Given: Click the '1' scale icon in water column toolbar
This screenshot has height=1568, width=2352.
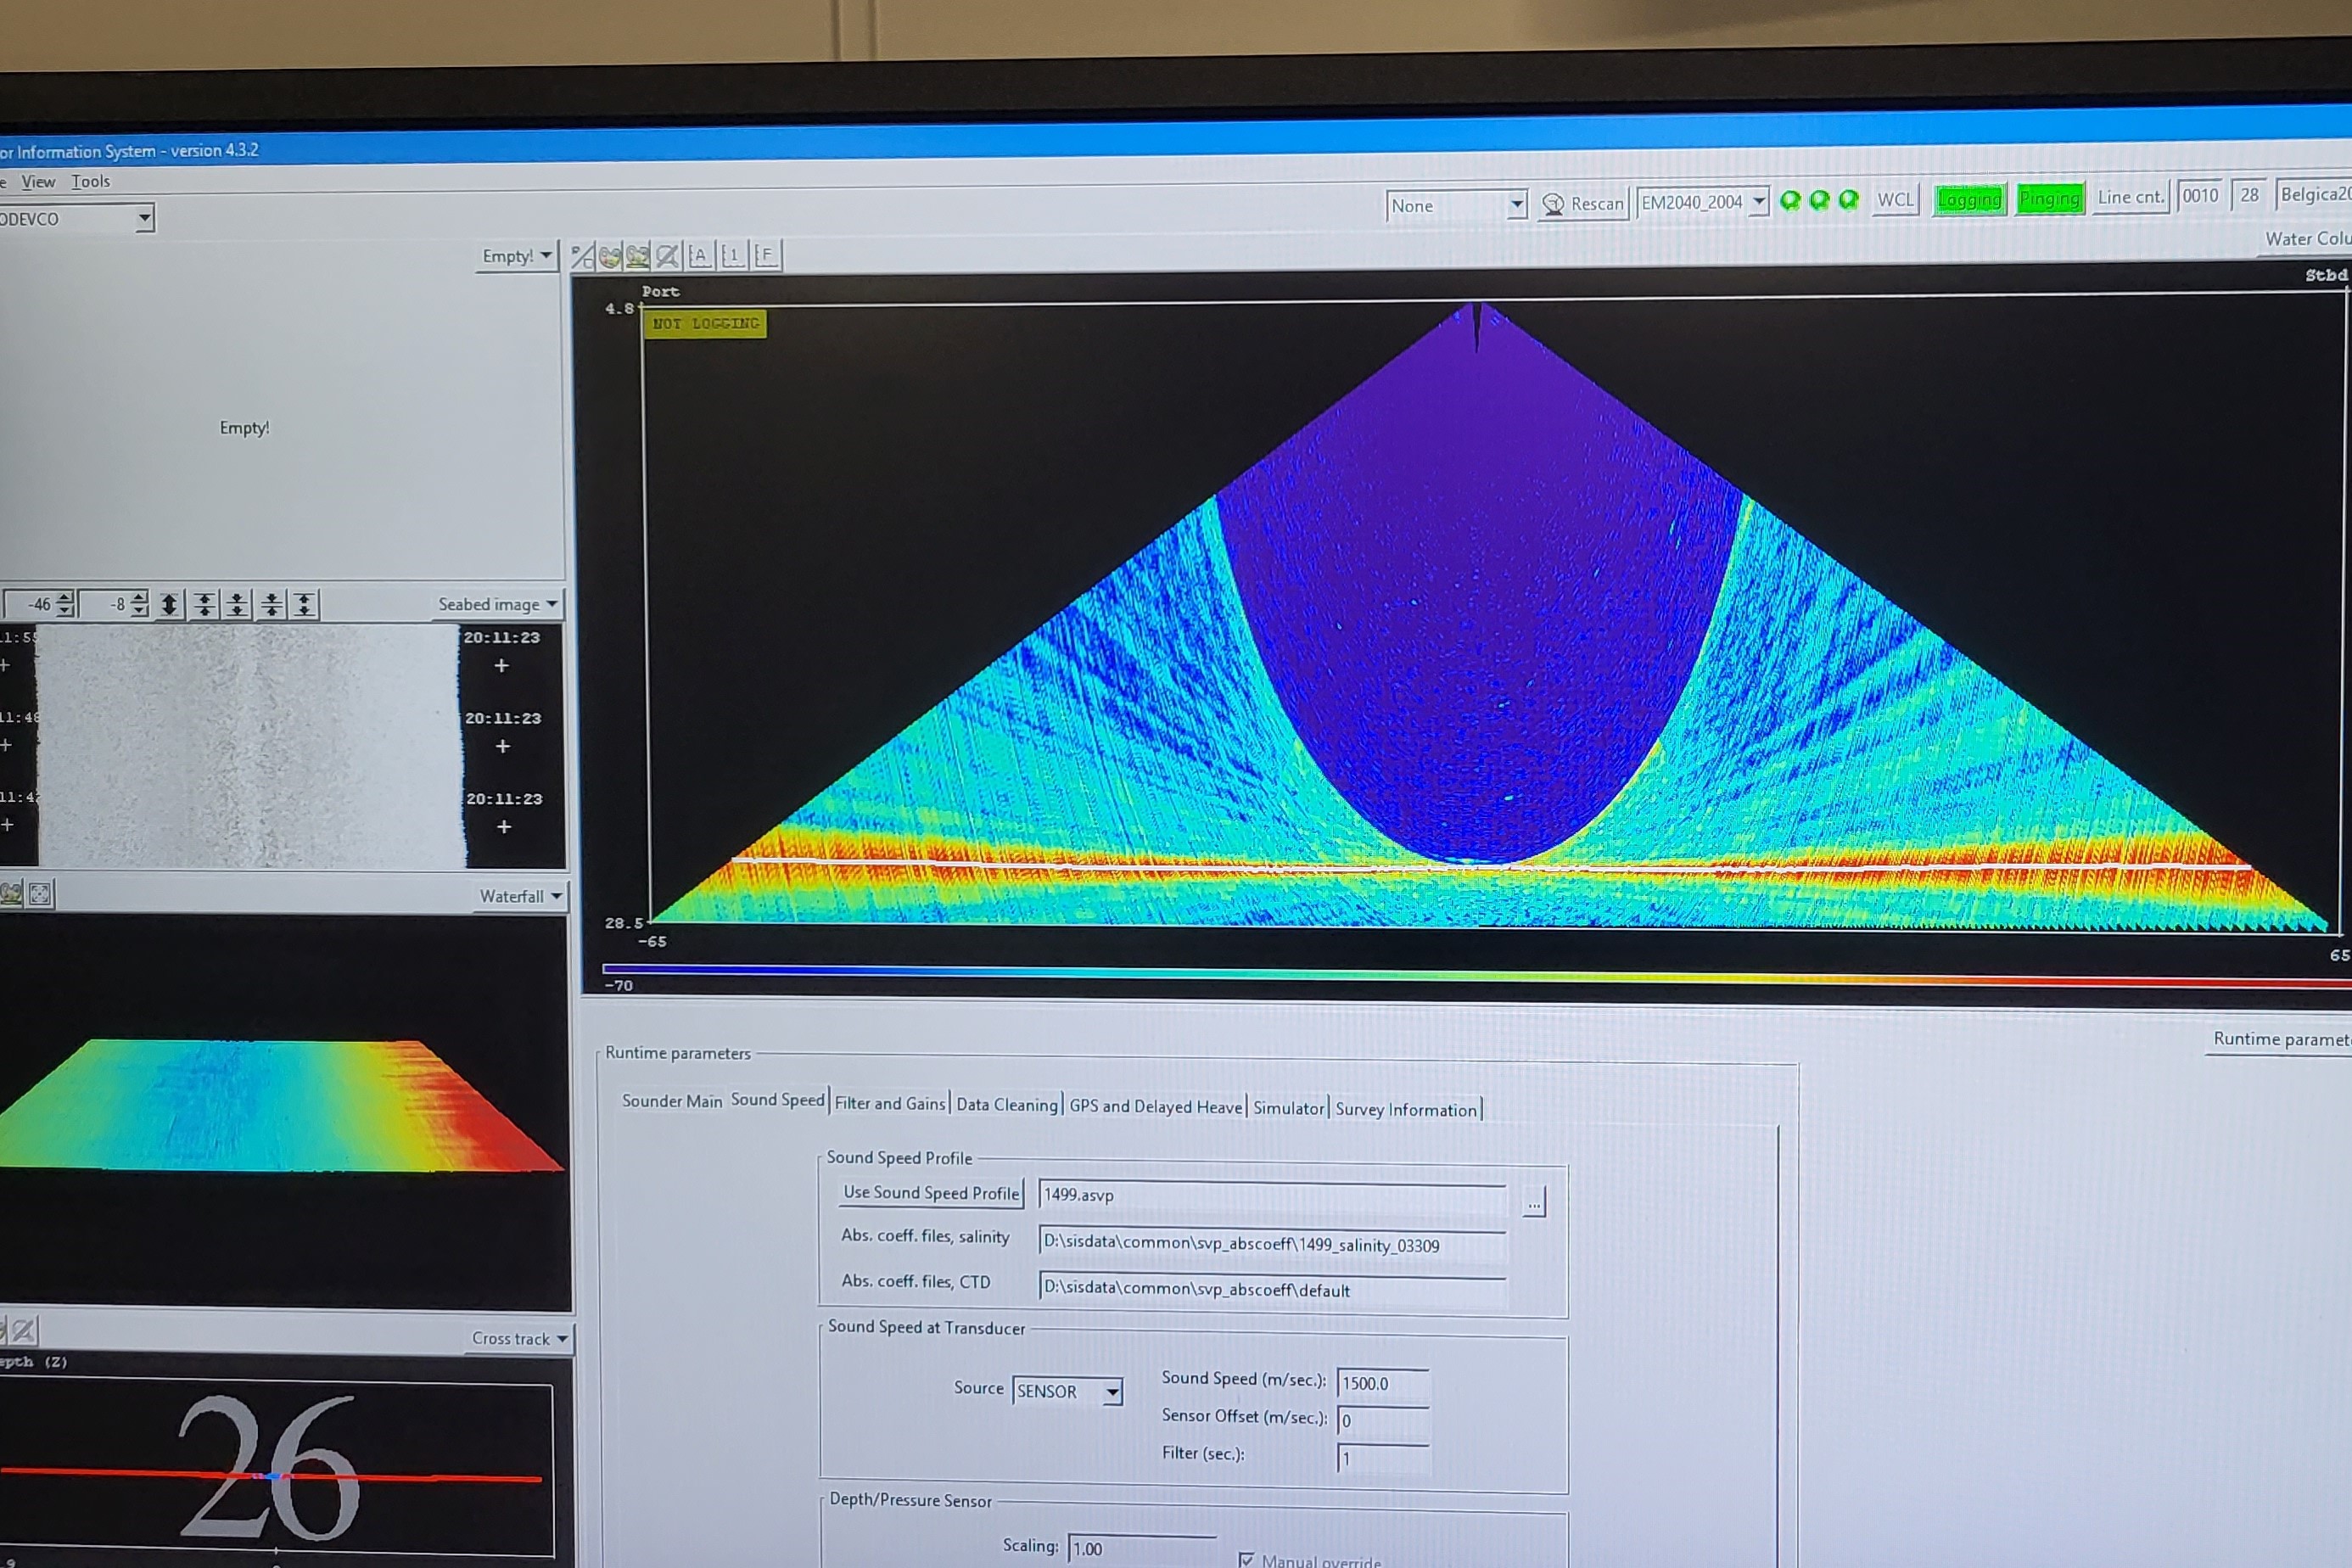Looking at the screenshot, I should (732, 256).
